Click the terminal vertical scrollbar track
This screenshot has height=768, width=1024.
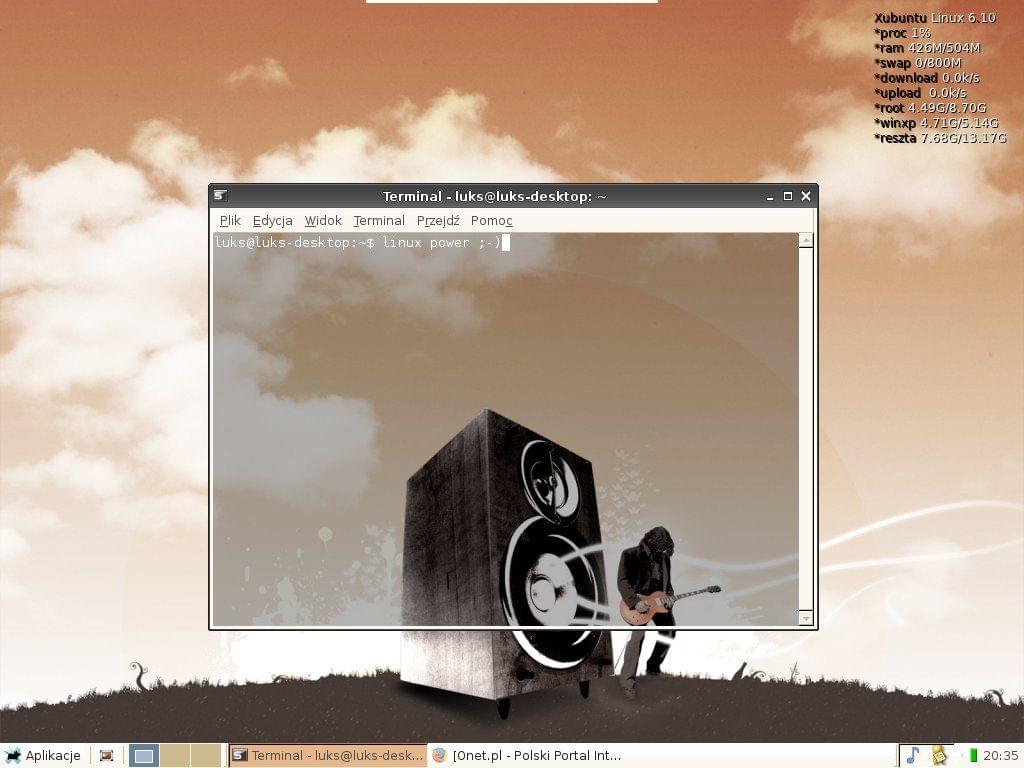point(806,429)
